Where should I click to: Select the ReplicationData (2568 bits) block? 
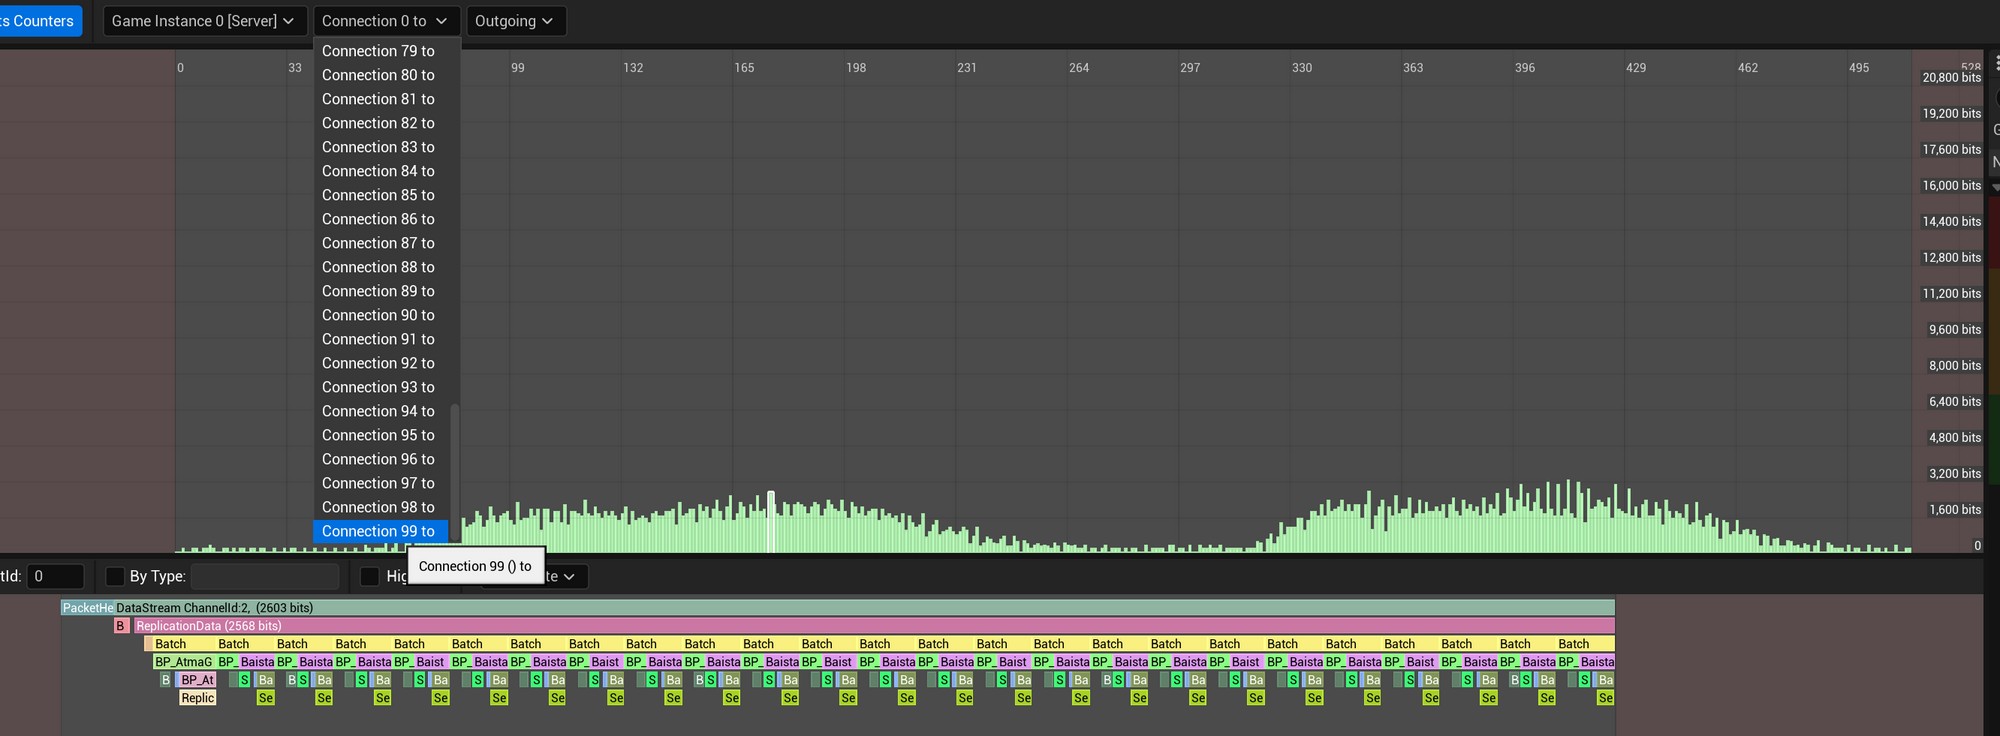point(874,626)
